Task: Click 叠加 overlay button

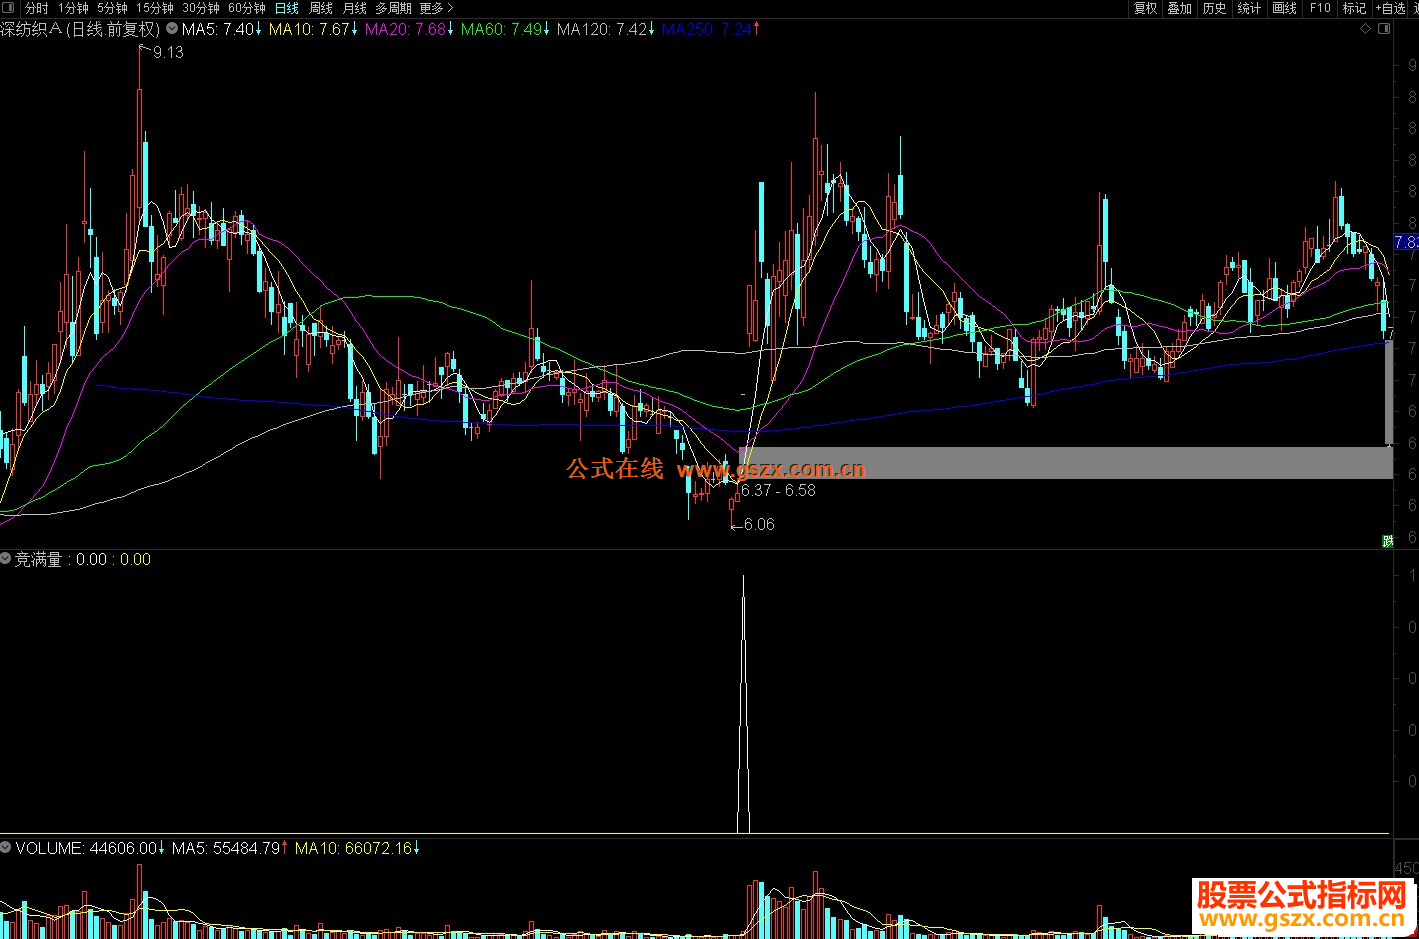Action: click(1179, 8)
